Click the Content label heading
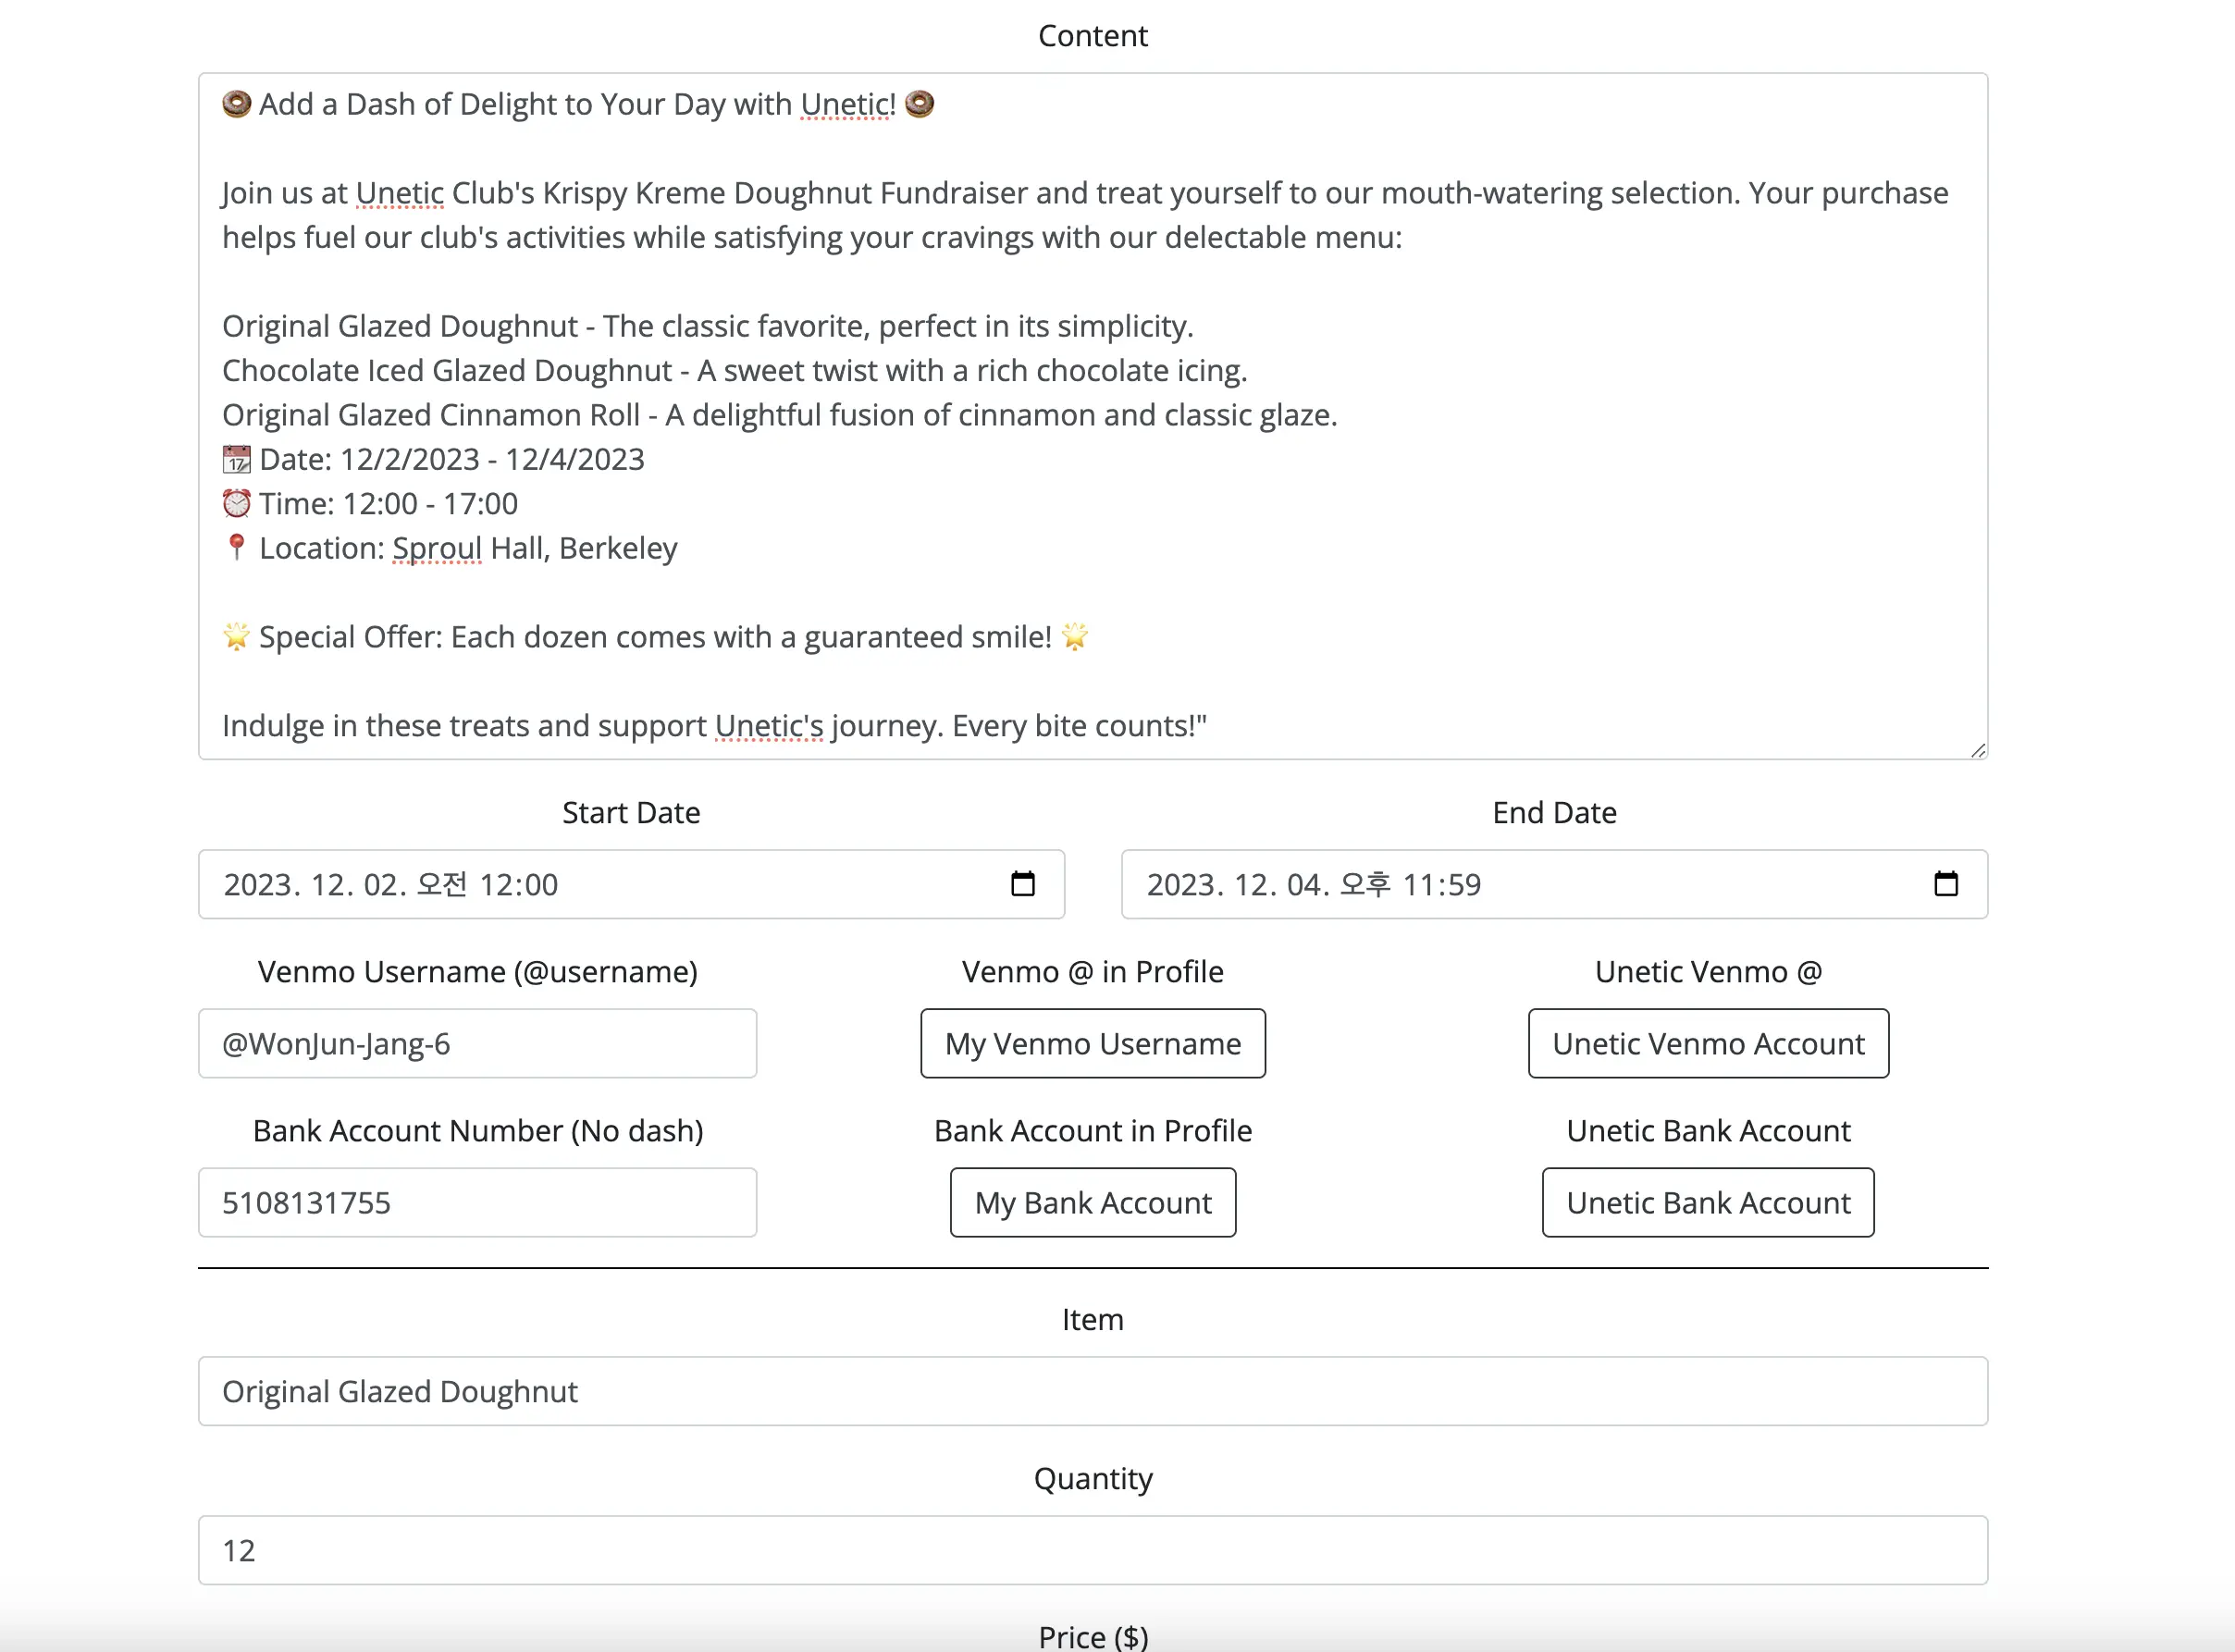The width and height of the screenshot is (2235, 1652). [x=1093, y=35]
